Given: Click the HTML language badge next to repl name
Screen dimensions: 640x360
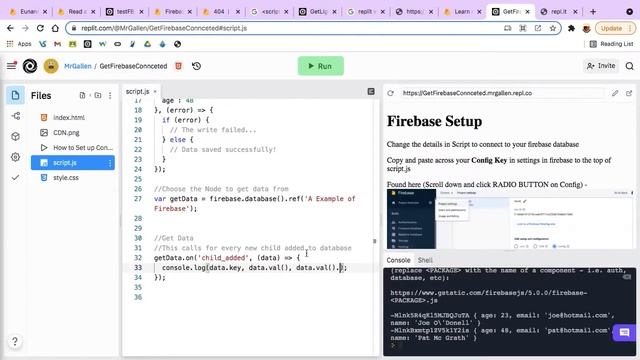Looking at the screenshot, I should [178, 66].
